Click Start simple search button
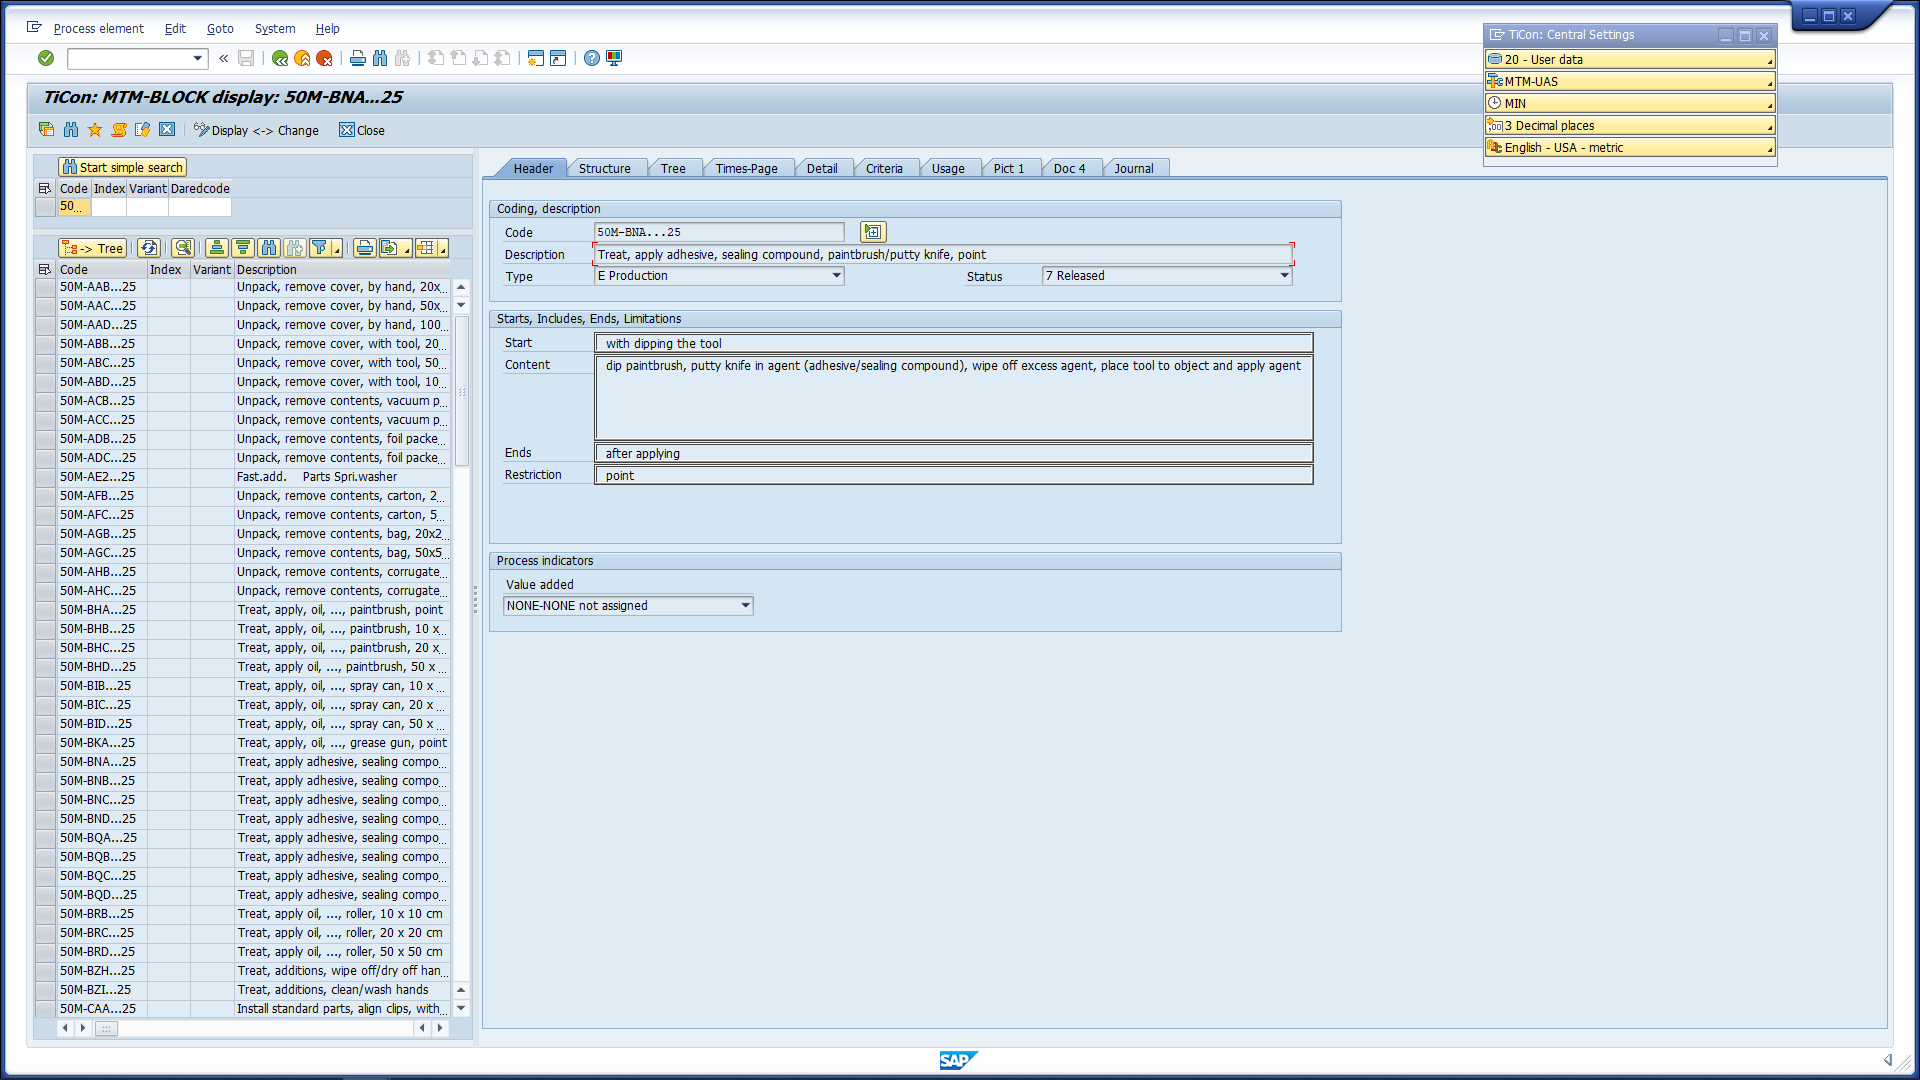 tap(122, 168)
